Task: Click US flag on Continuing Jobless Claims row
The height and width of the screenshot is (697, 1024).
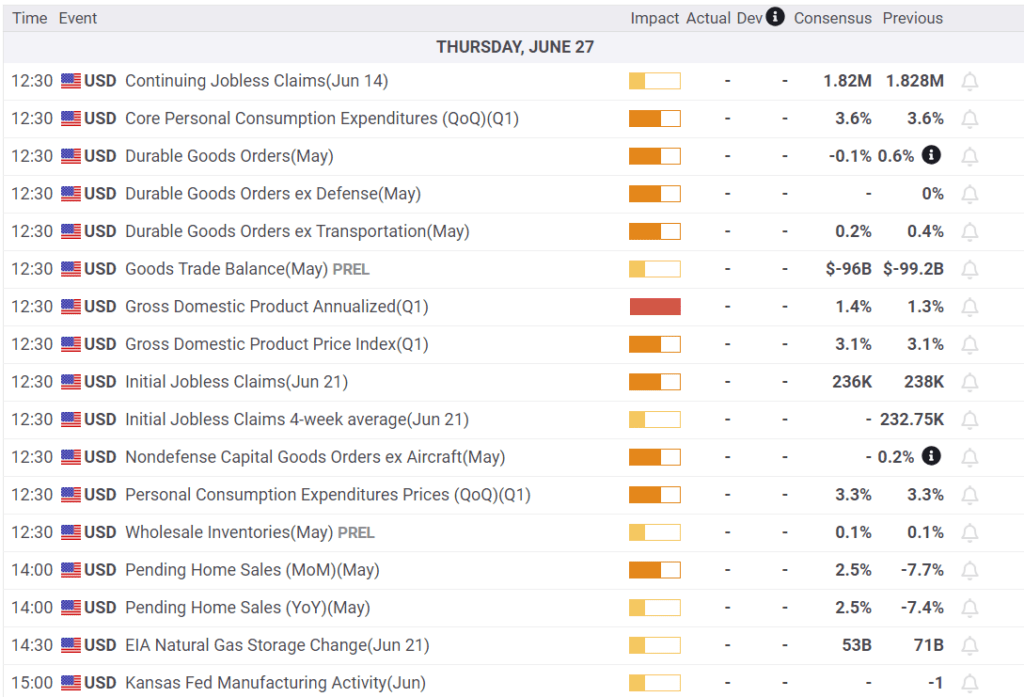Action: tap(71, 81)
